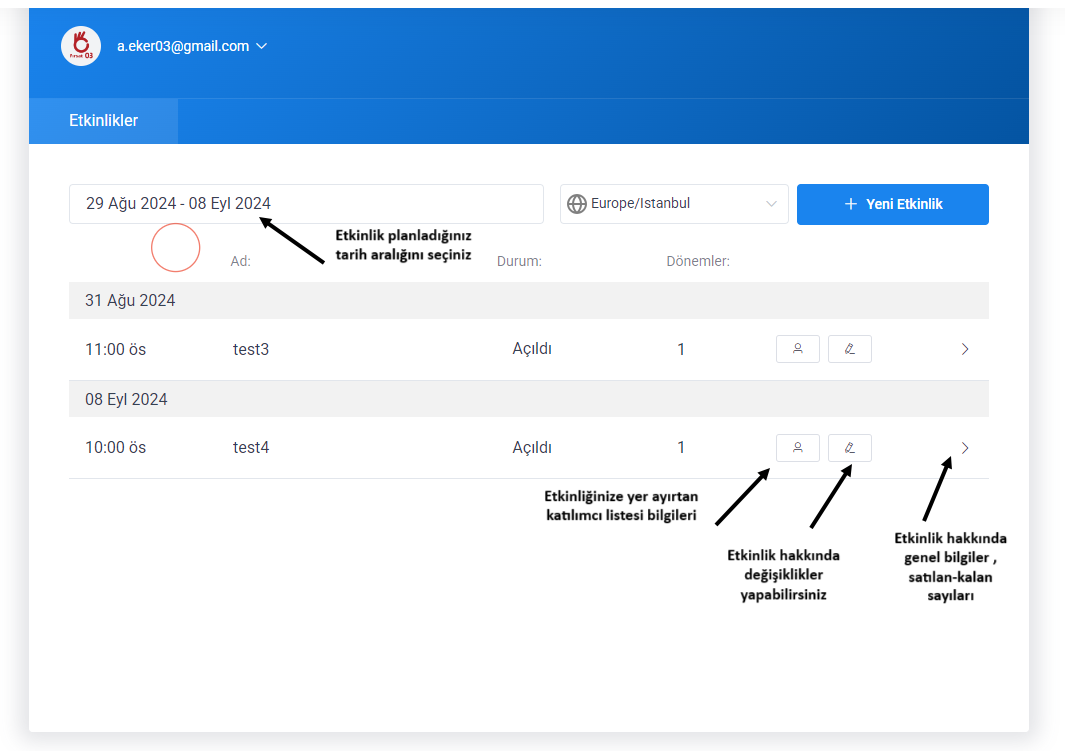Click the globe icon in timezone selector
Viewport: 1065px width, 751px height.
pos(576,204)
